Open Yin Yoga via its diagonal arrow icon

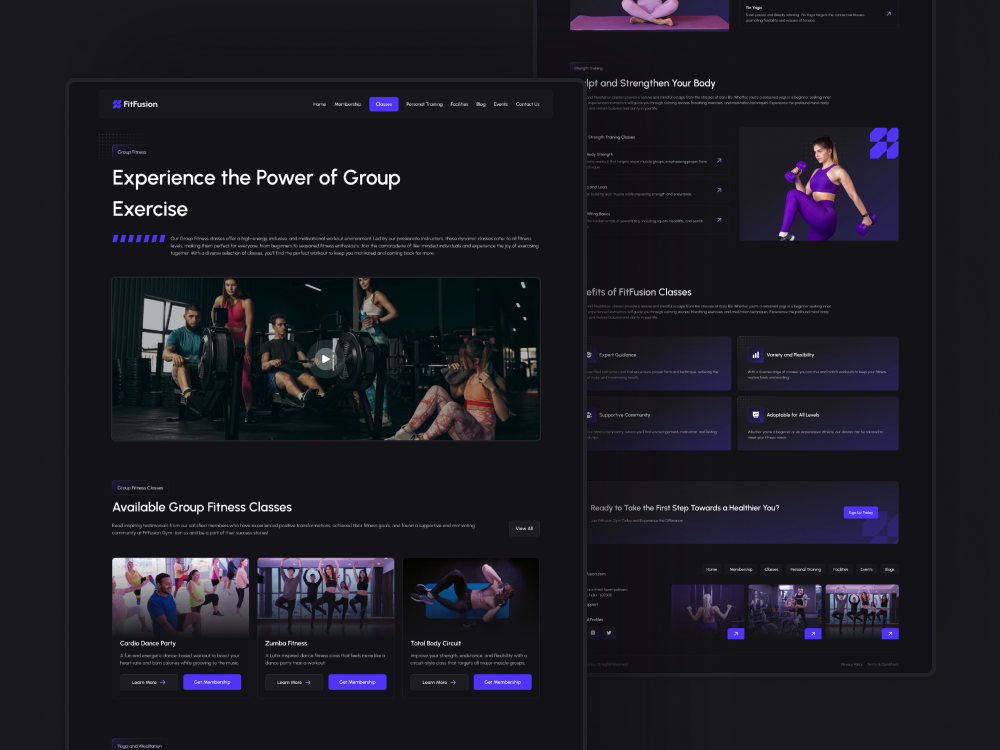pyautogui.click(x=888, y=12)
